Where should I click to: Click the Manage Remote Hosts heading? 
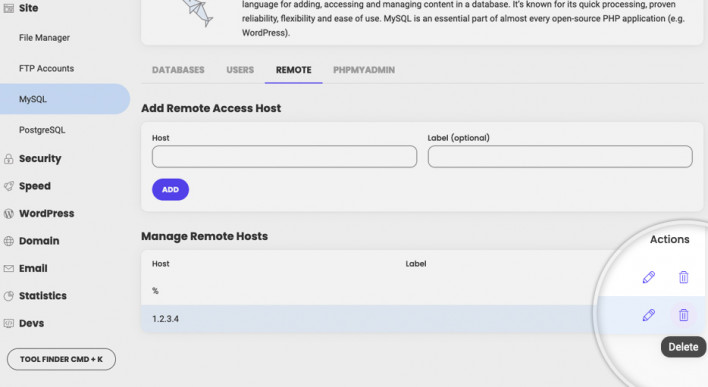tap(204, 236)
